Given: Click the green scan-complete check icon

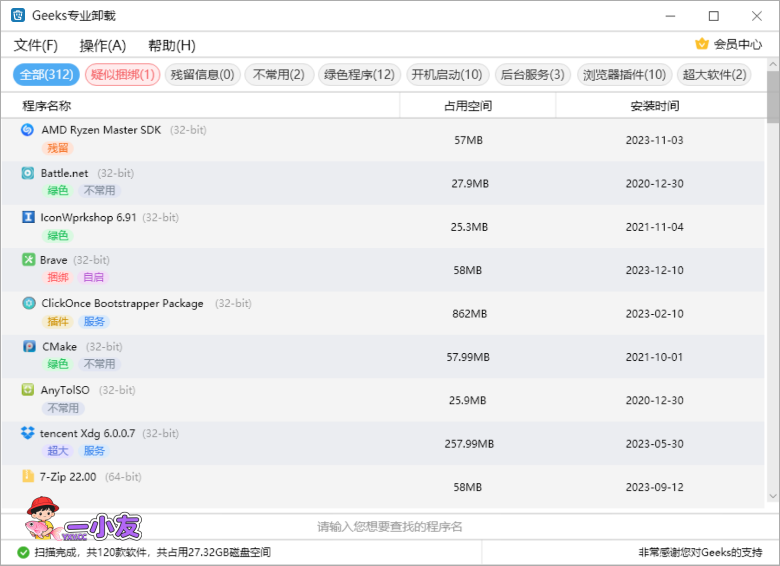Looking at the screenshot, I should click(23, 552).
